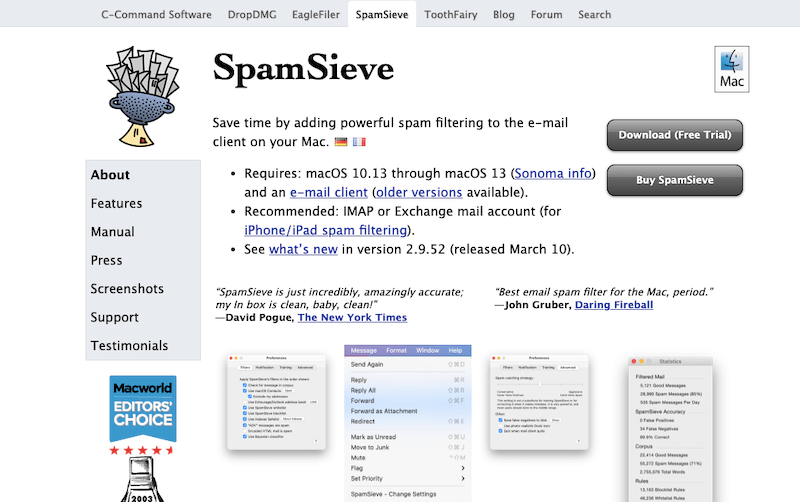Open the Message menu screenshot thumbnail
This screenshot has height=502, width=800.
pyautogui.click(x=408, y=423)
